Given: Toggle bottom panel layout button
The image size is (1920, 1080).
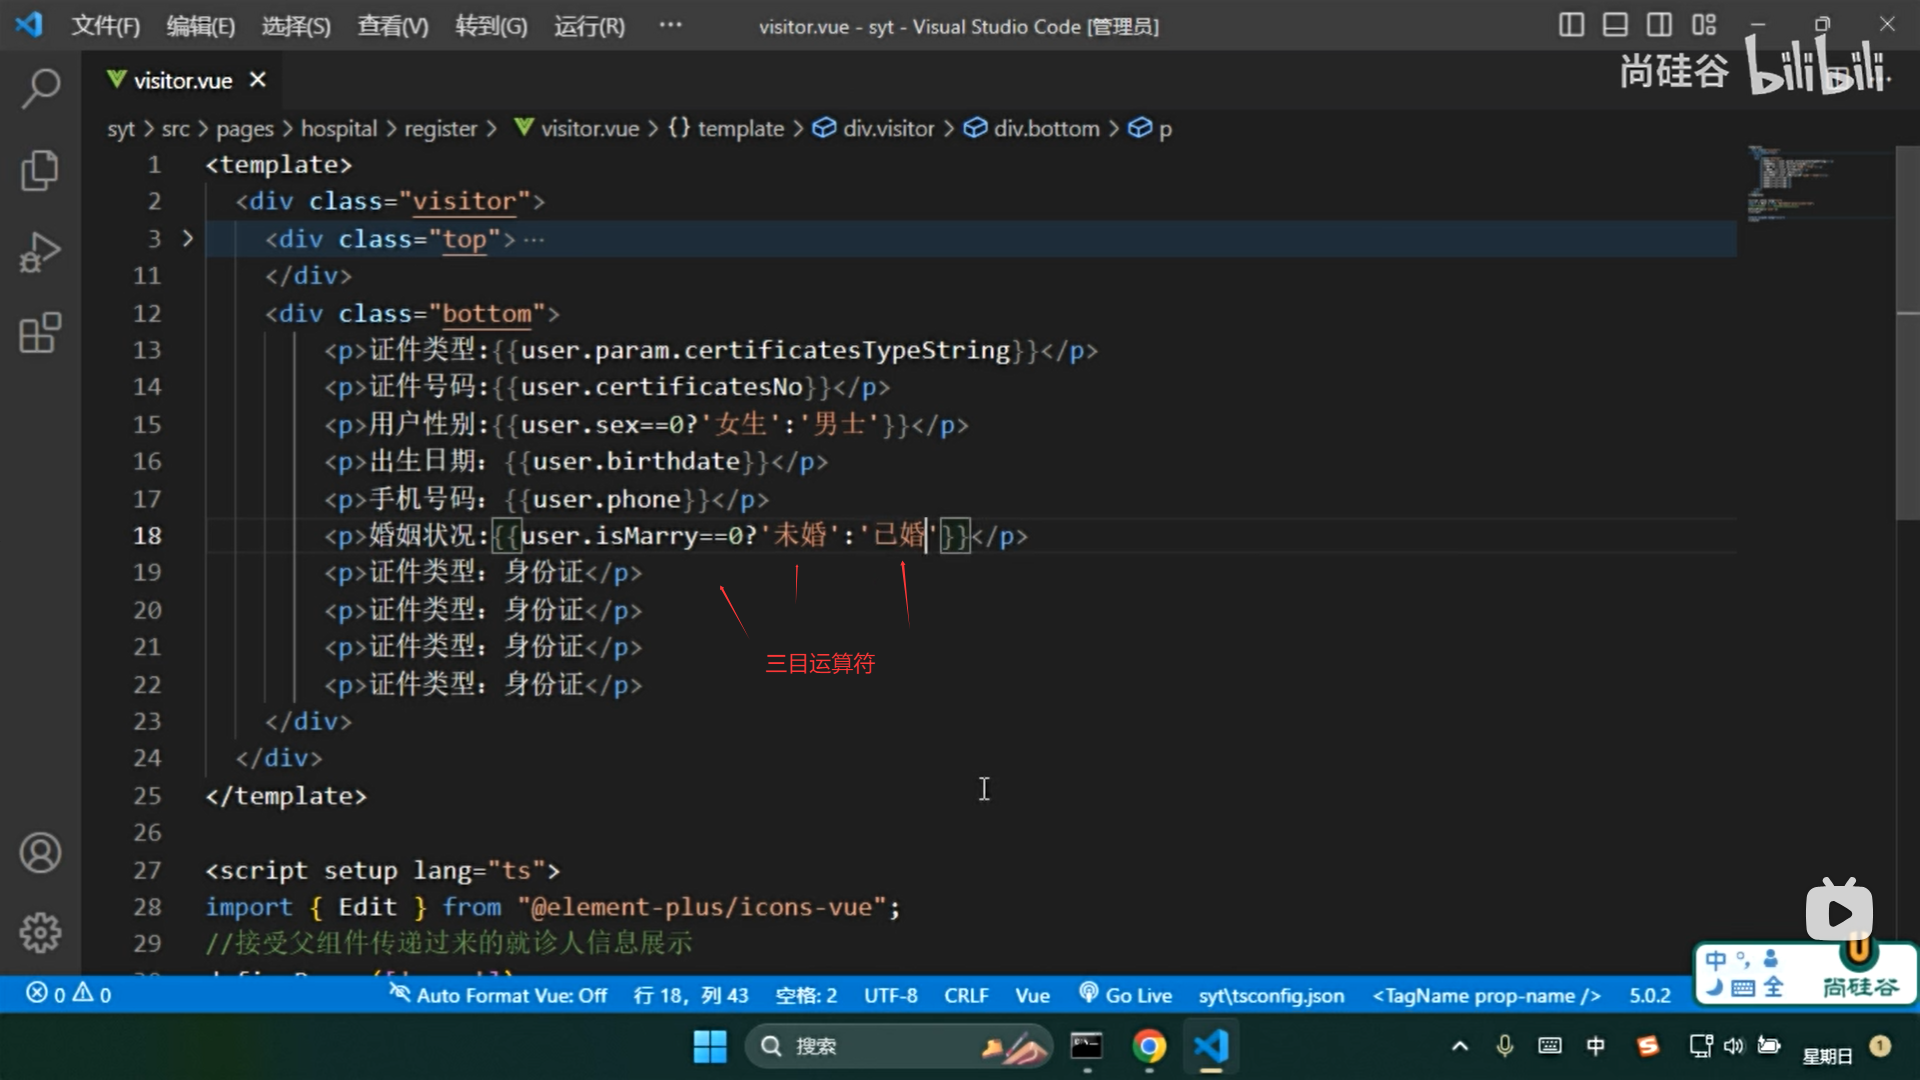Looking at the screenshot, I should [x=1615, y=25].
